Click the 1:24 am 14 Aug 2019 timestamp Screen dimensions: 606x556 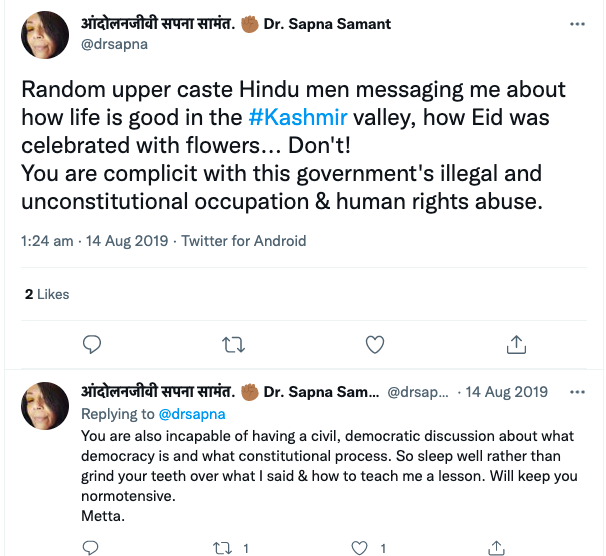click(96, 241)
